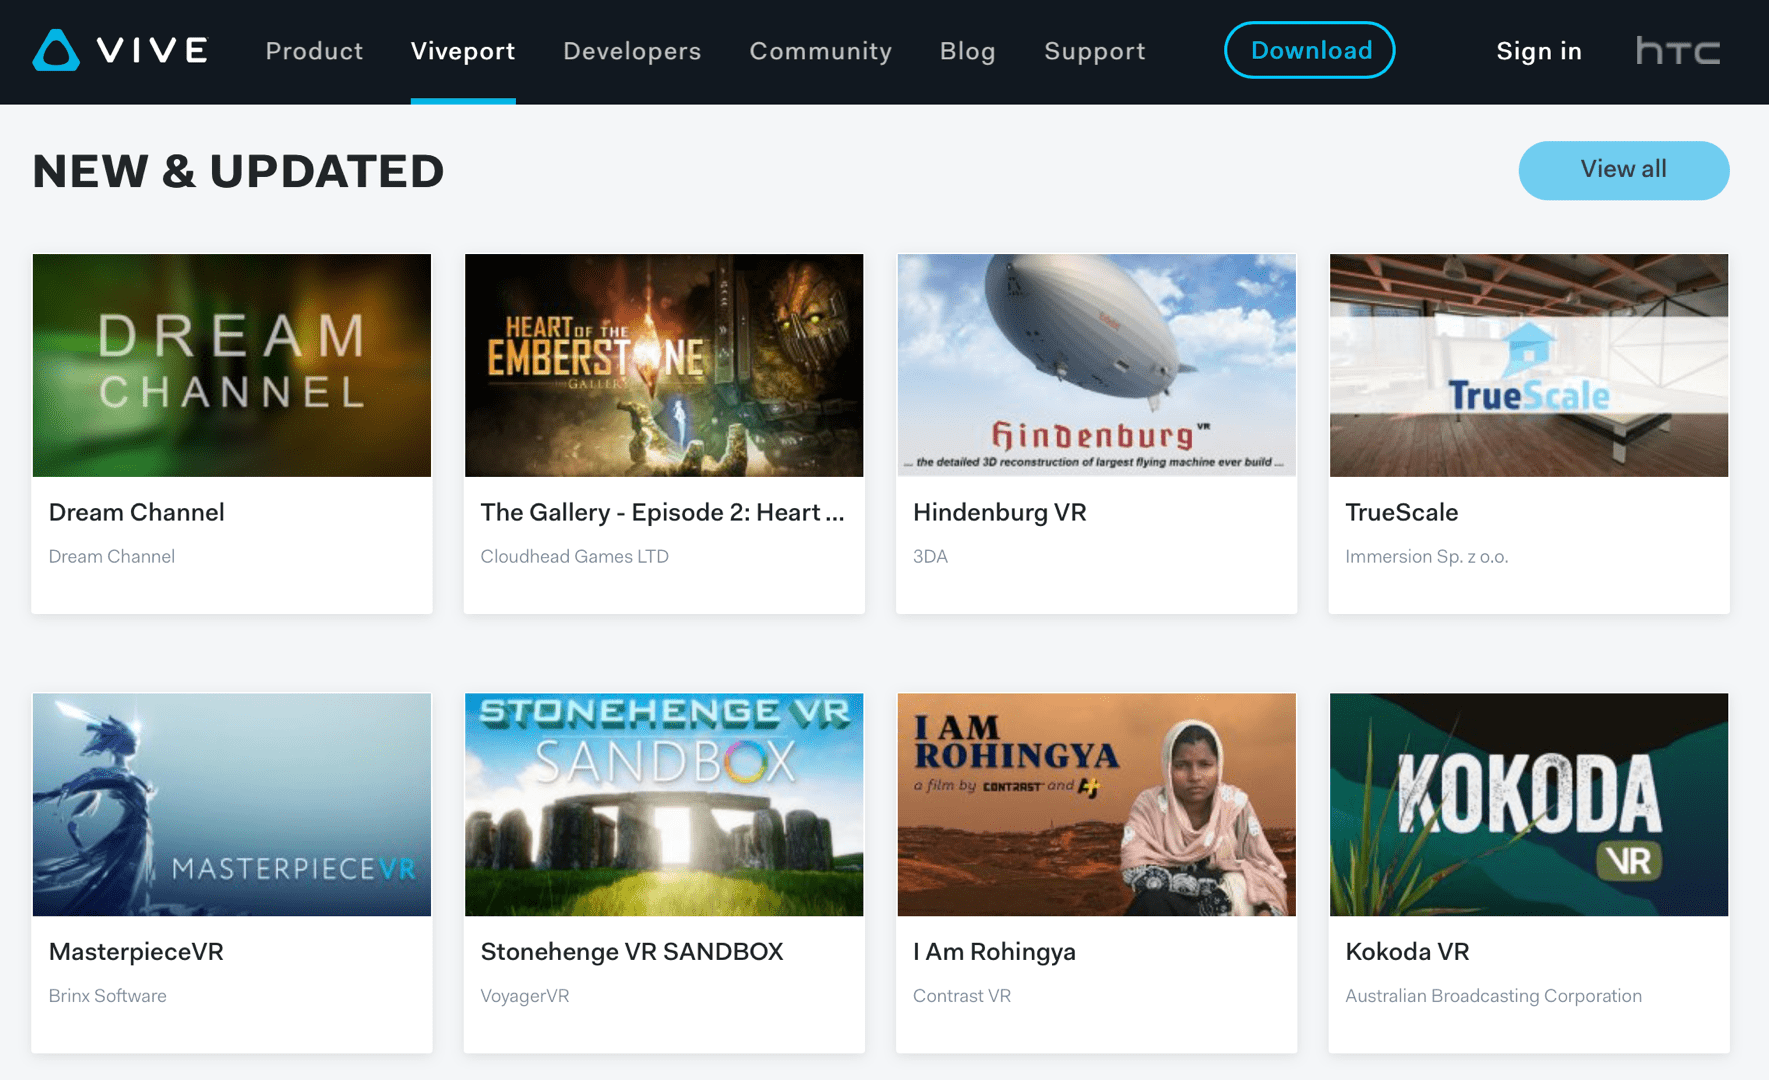Viewport: 1769px width, 1080px height.
Task: Click the Hindenburg VR title text
Action: tap(1000, 512)
